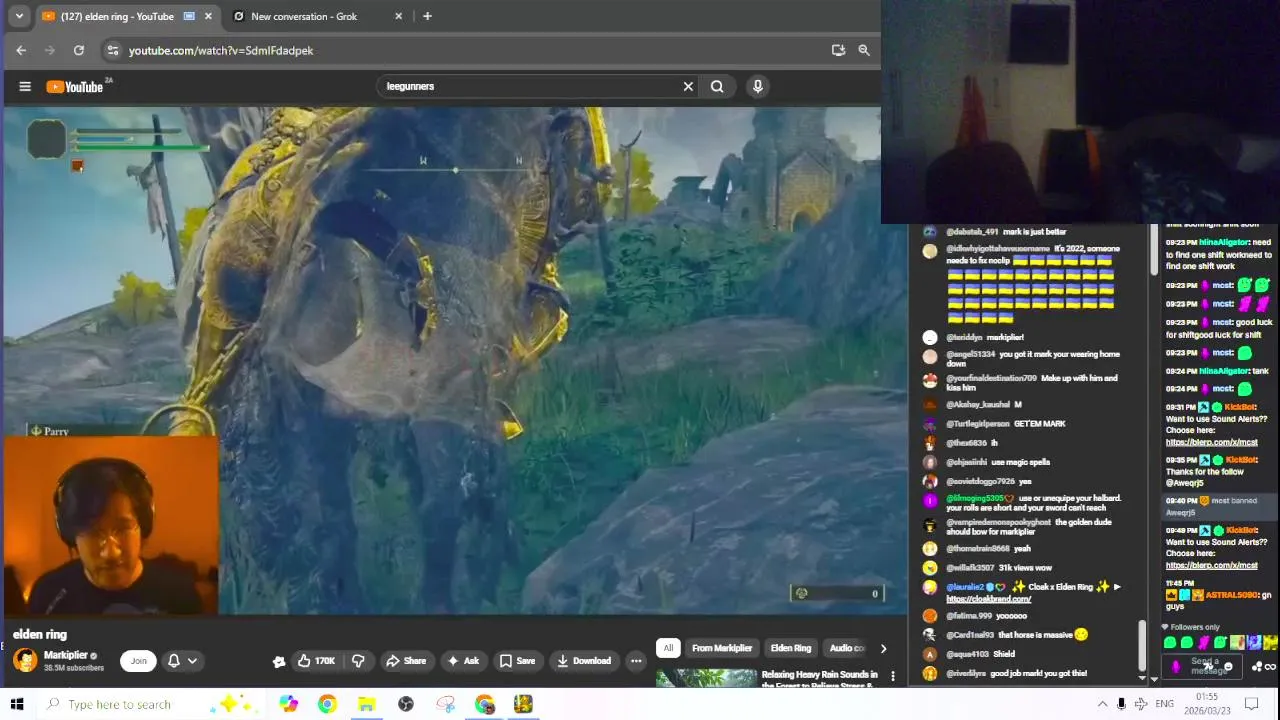Image resolution: width=1280 pixels, height=720 pixels.
Task: Open Snipping Tool from the taskbar
Action: click(445, 704)
